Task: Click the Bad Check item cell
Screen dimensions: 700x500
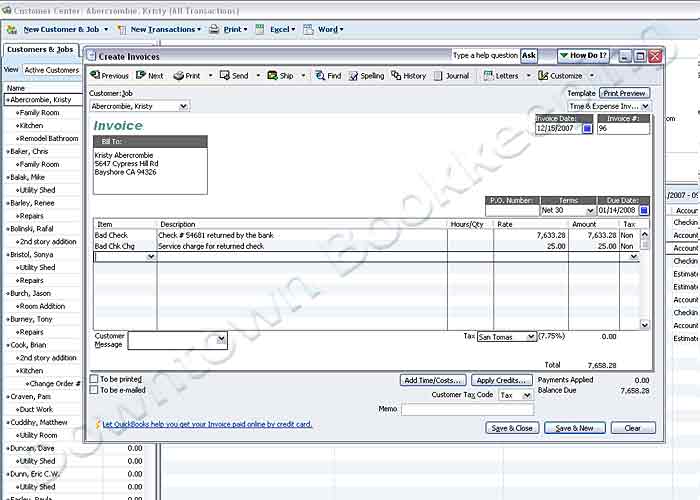Action: tap(125, 235)
